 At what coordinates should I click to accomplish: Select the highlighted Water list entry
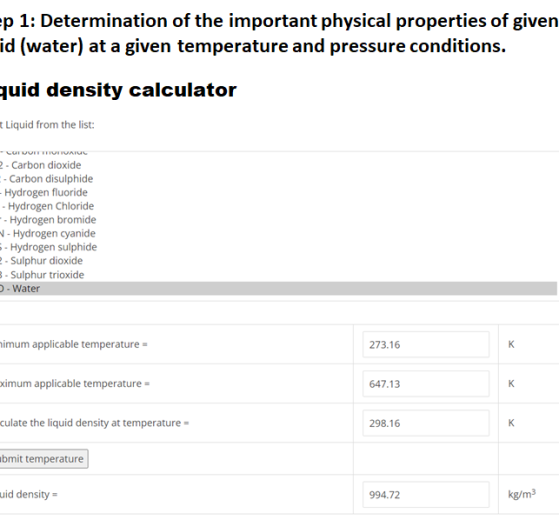(x=278, y=288)
